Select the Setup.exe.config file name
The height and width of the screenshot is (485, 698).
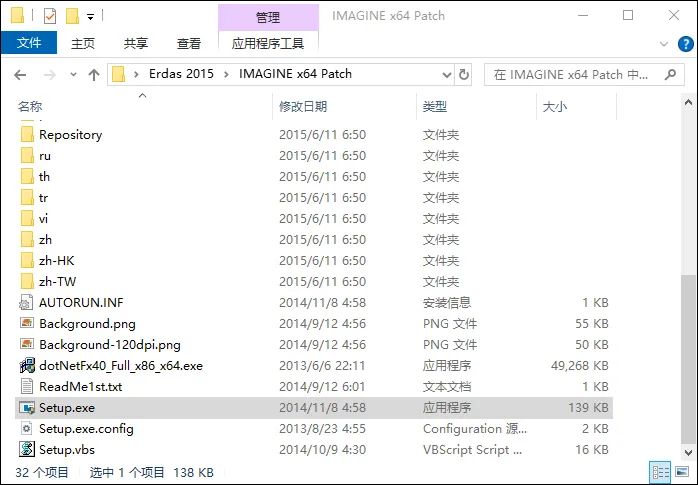pos(86,429)
